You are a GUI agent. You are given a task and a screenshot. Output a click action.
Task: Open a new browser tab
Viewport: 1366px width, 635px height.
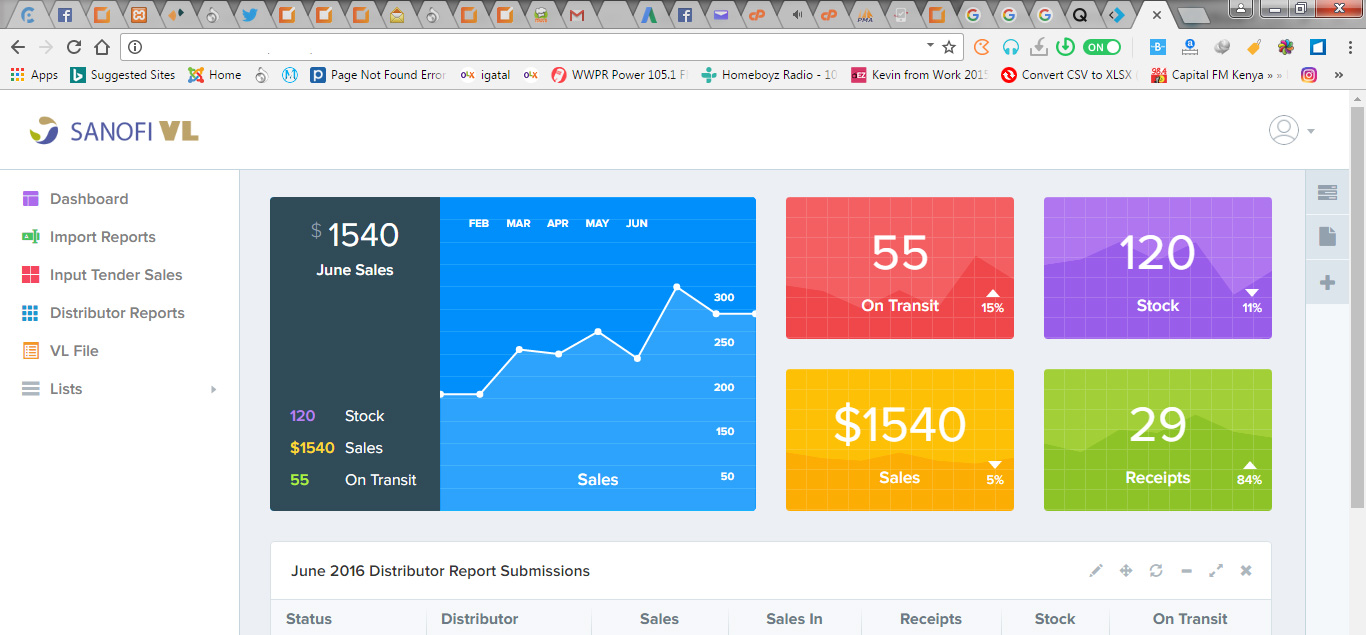pos(1193,15)
